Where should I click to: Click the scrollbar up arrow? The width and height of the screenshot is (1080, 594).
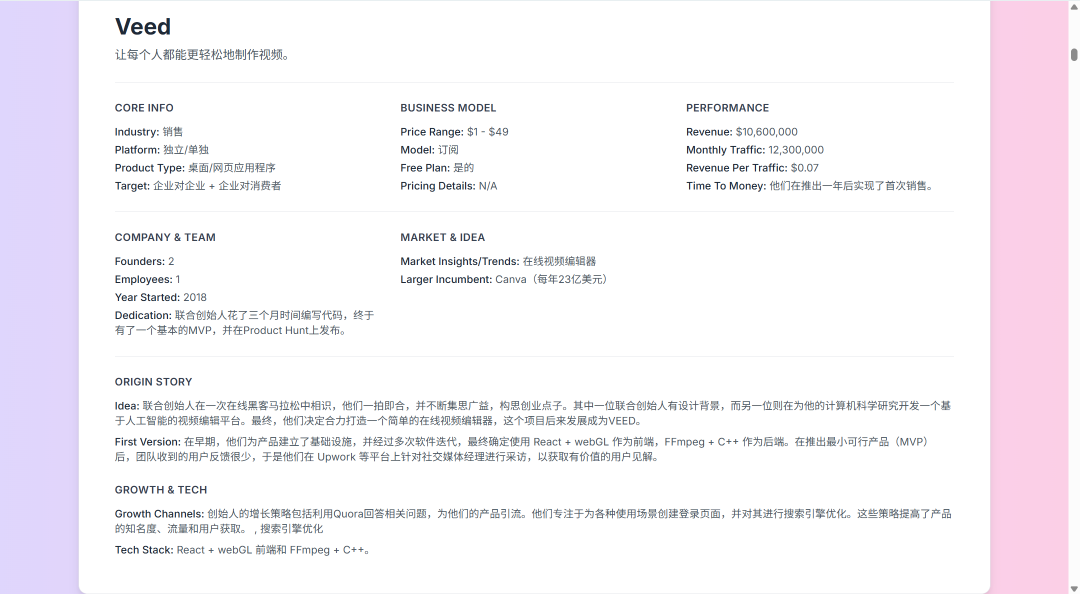point(1074,5)
